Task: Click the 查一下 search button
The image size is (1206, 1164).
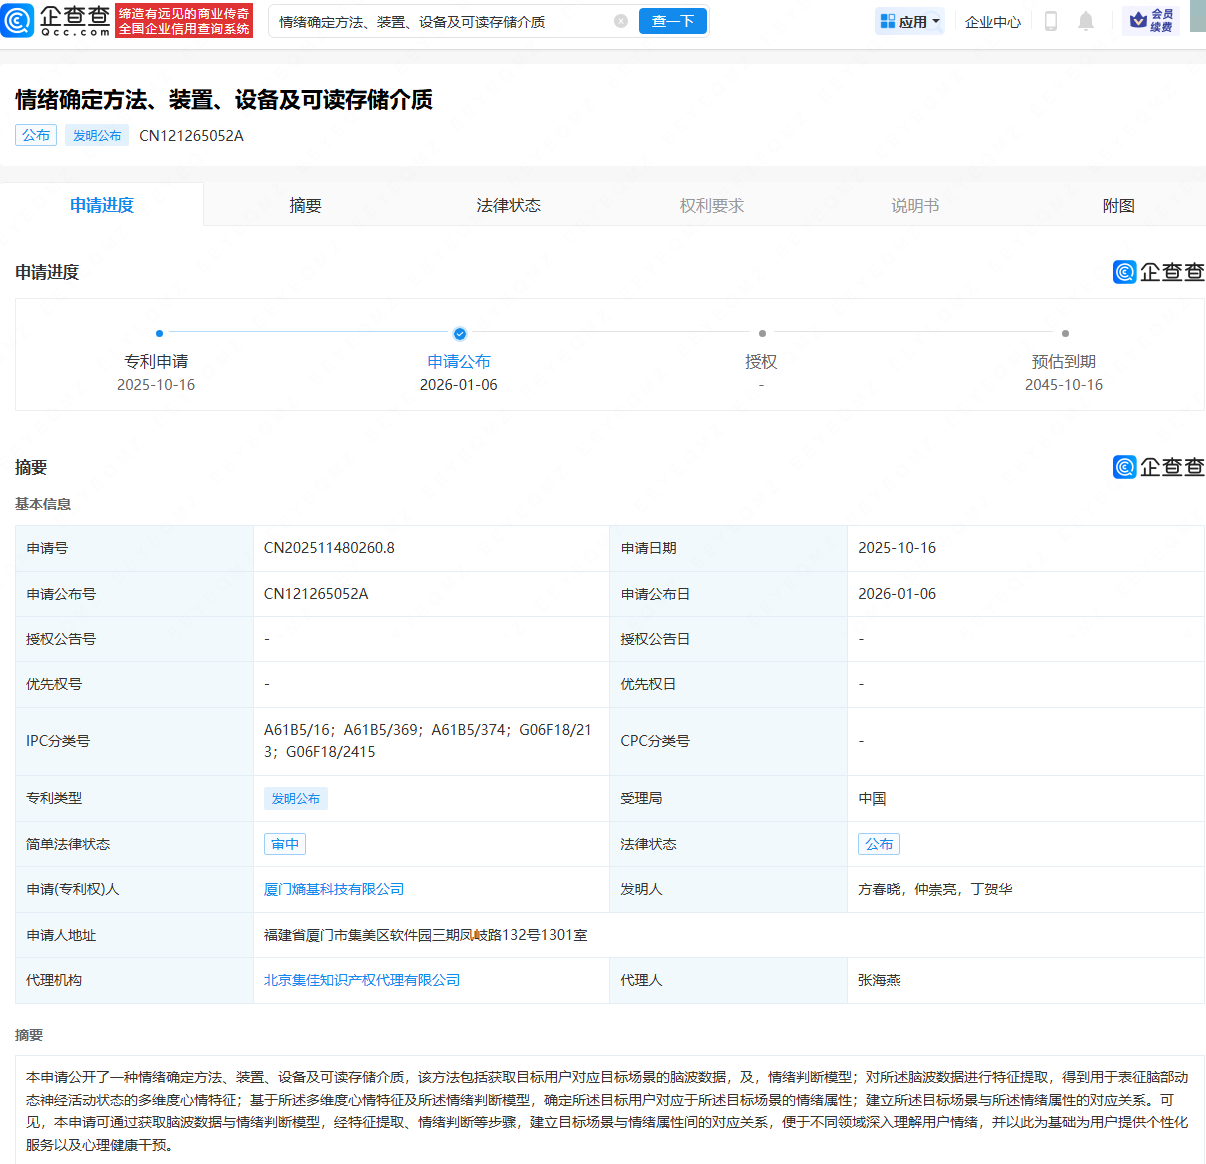Action: pos(672,20)
